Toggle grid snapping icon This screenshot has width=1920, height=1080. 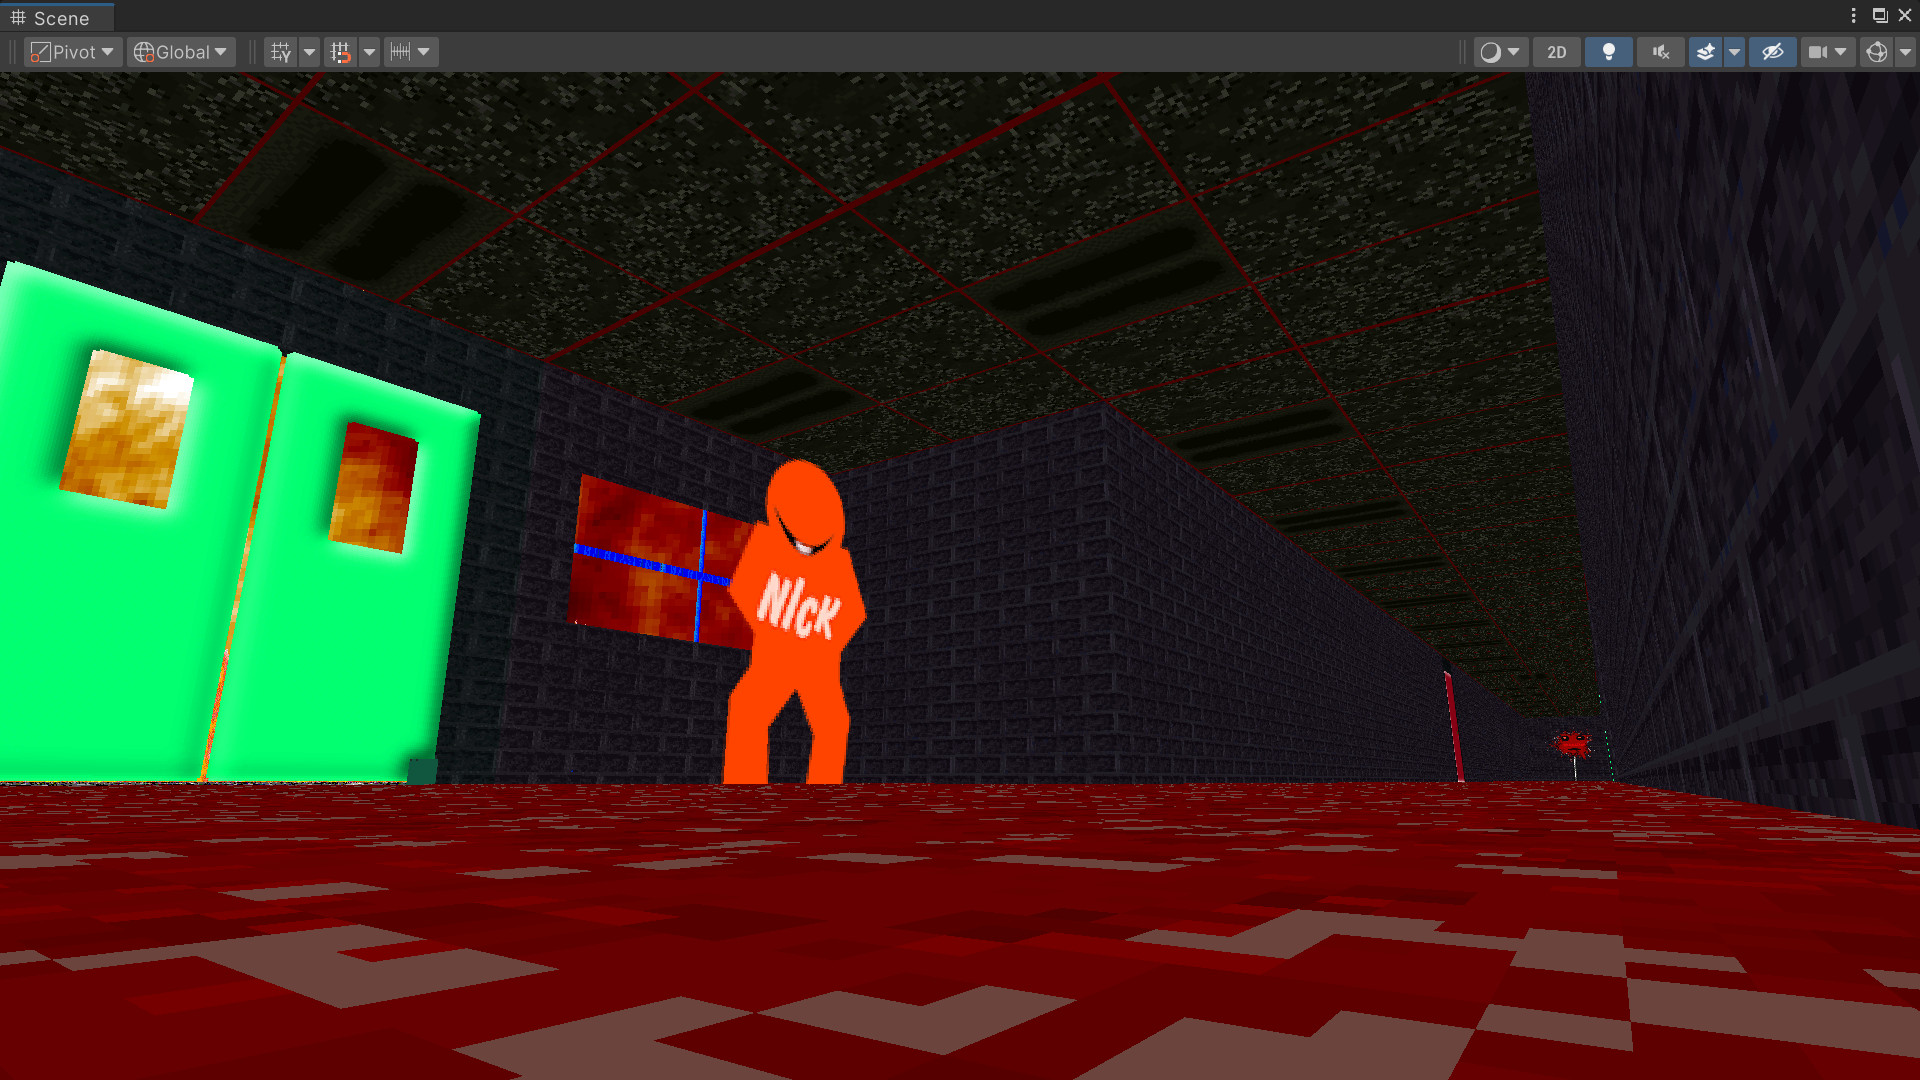[x=341, y=52]
